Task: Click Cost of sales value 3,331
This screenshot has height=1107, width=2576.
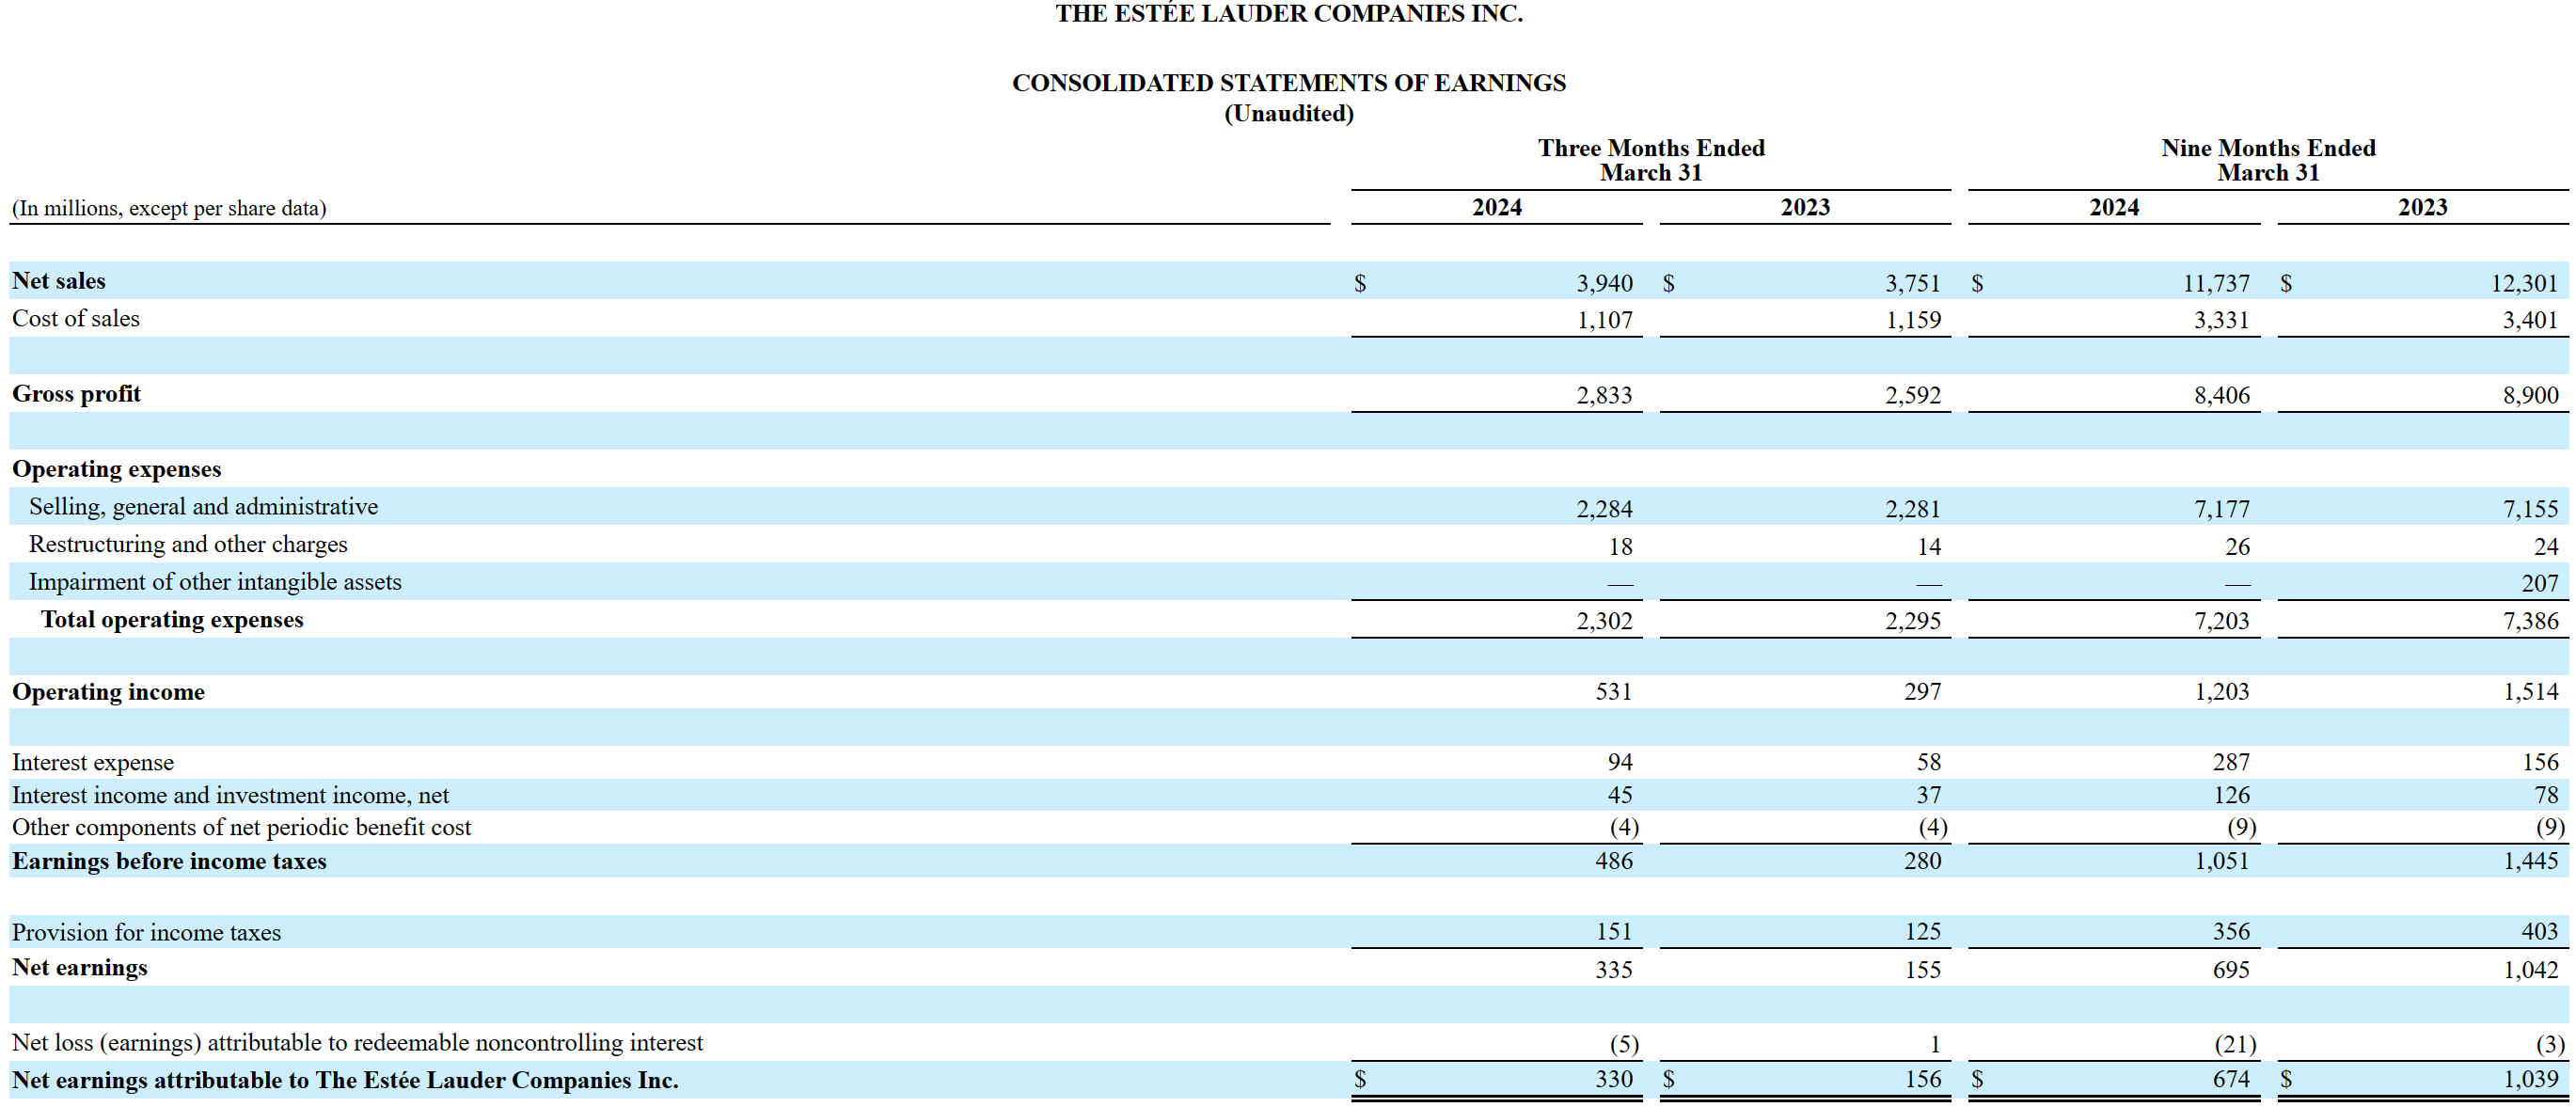Action: pyautogui.click(x=2222, y=321)
